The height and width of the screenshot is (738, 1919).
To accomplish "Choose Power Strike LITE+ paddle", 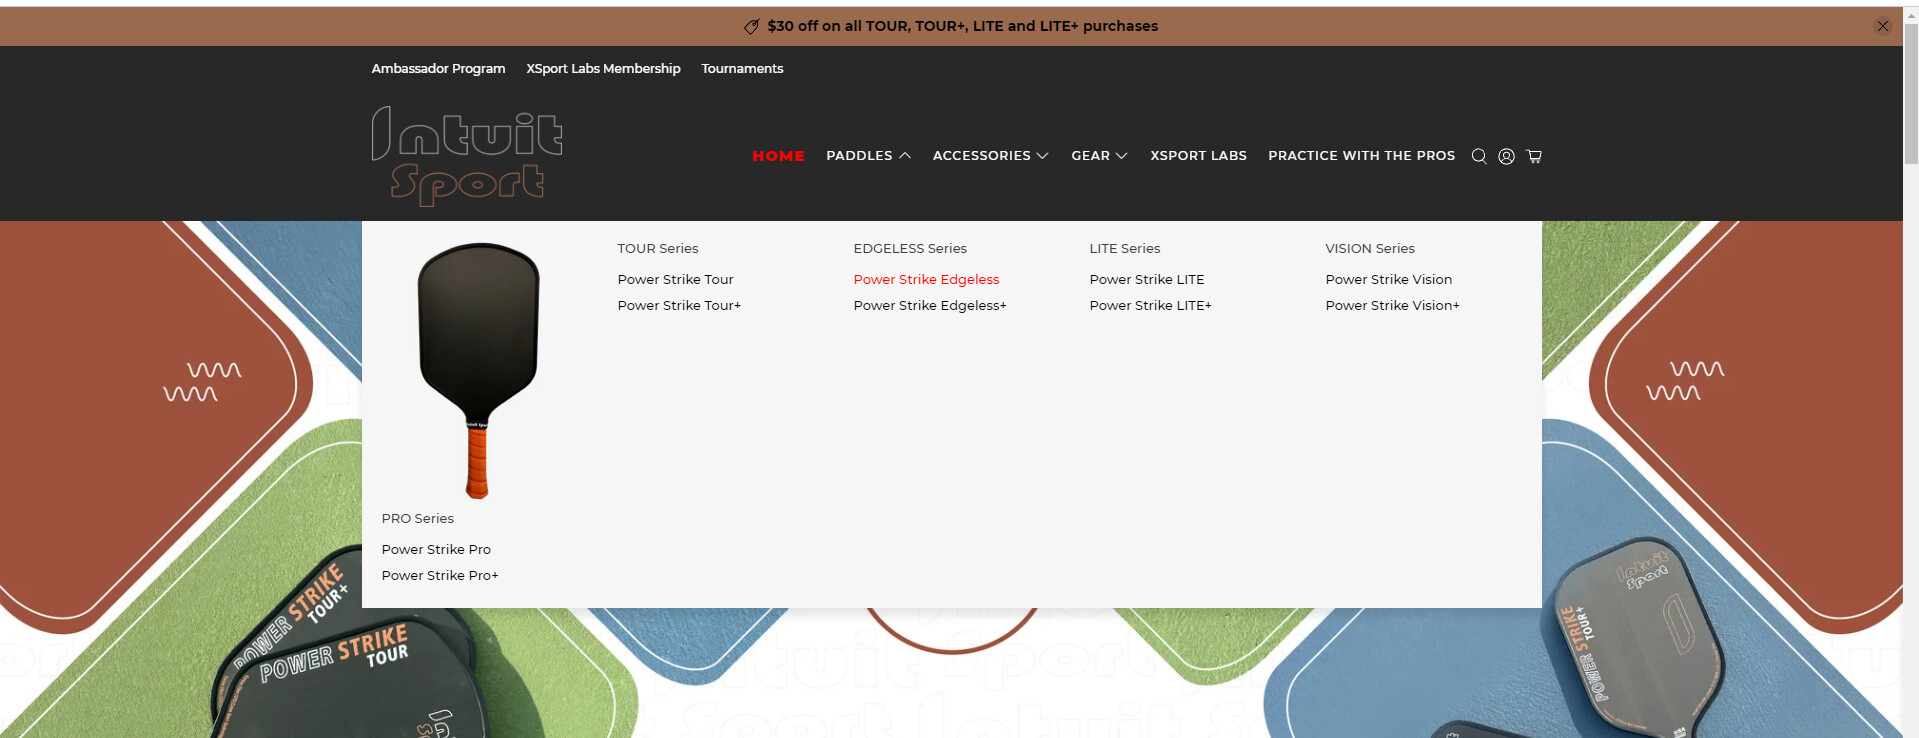I will pyautogui.click(x=1150, y=306).
